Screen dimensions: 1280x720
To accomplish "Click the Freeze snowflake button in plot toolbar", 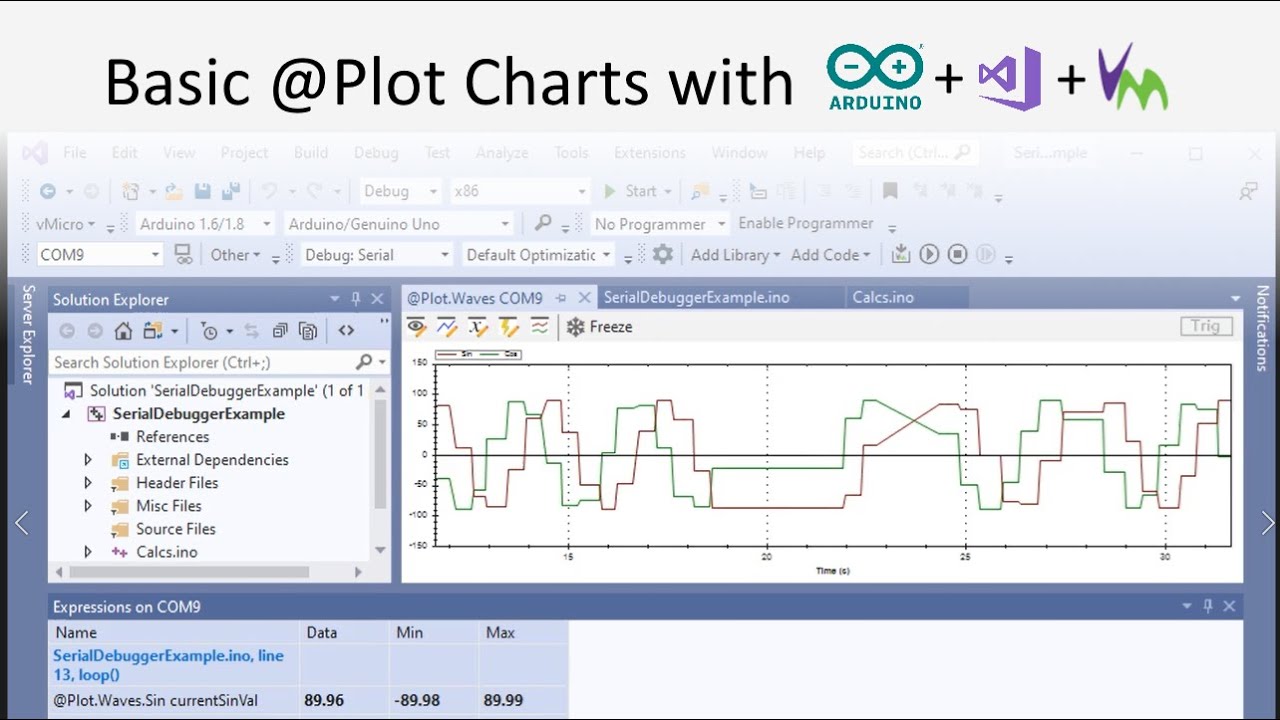I will [599, 327].
